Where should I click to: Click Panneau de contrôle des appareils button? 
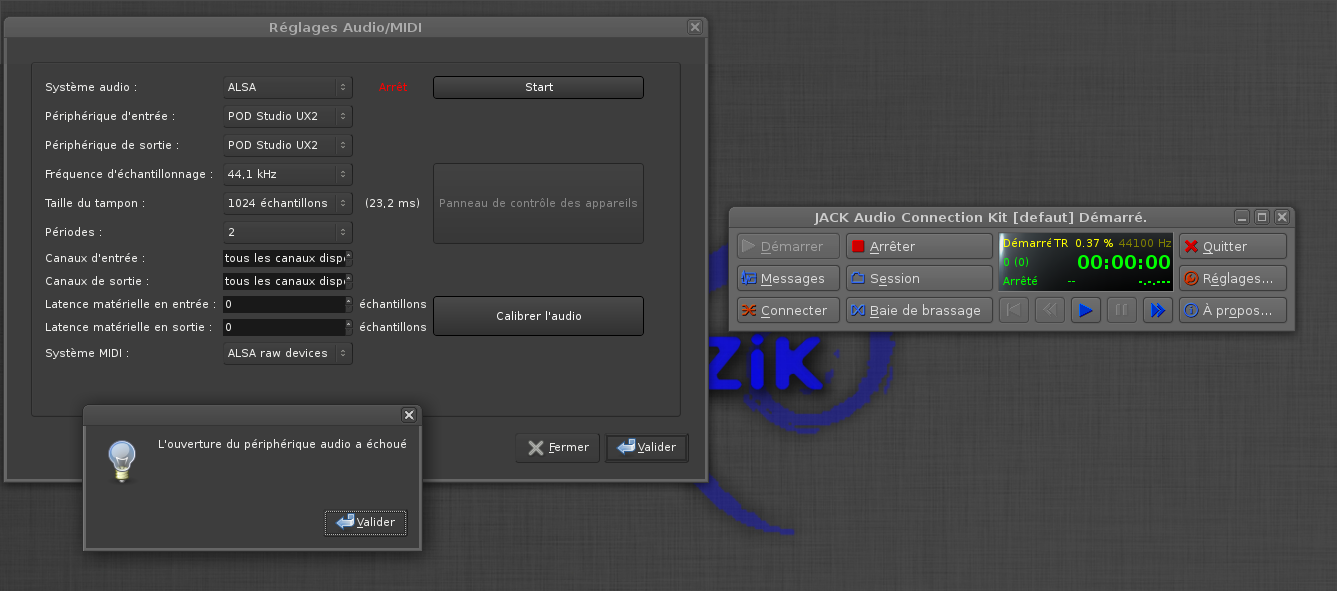click(x=538, y=203)
